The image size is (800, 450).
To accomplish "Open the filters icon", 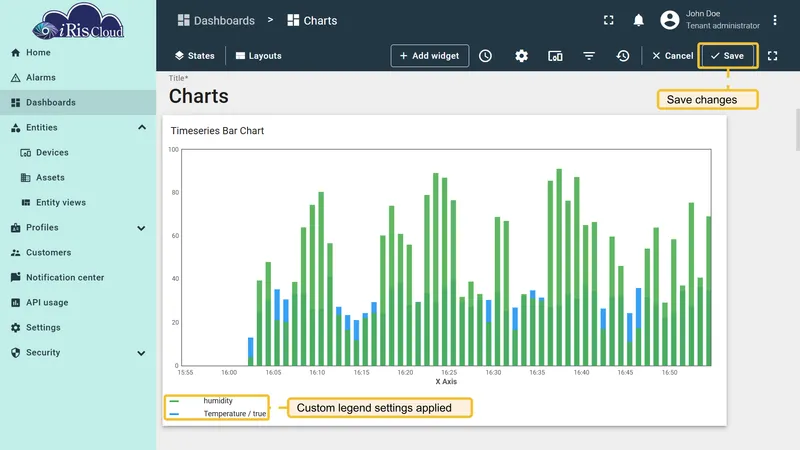I will coord(589,56).
